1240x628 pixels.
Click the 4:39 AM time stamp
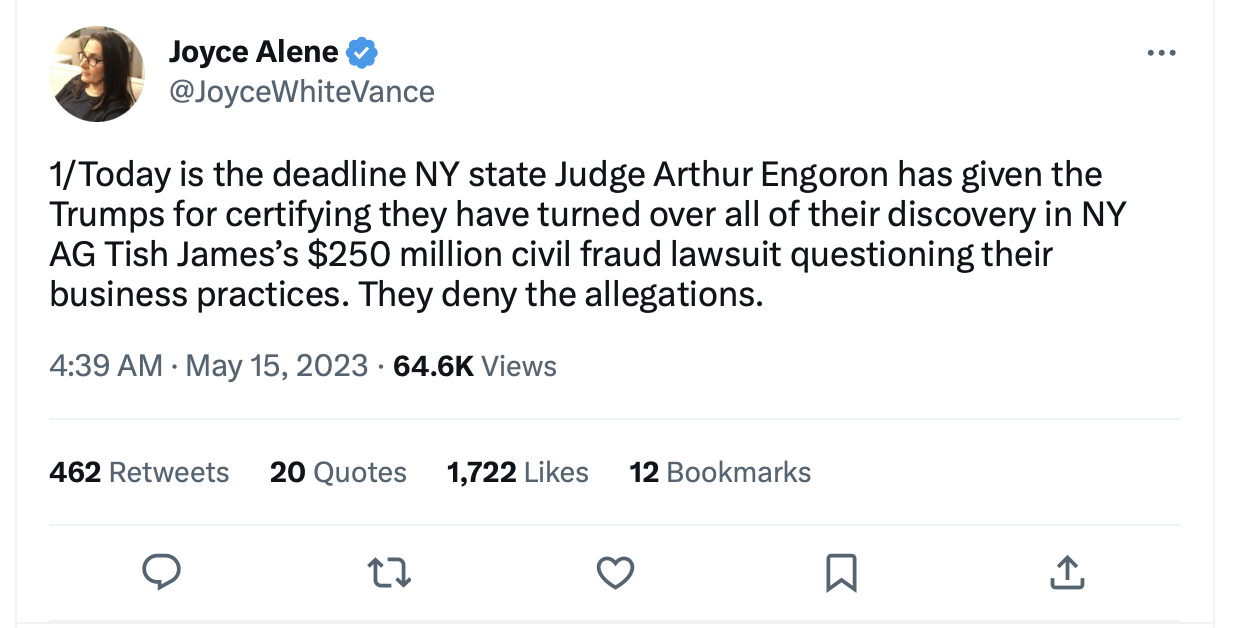click(105, 366)
